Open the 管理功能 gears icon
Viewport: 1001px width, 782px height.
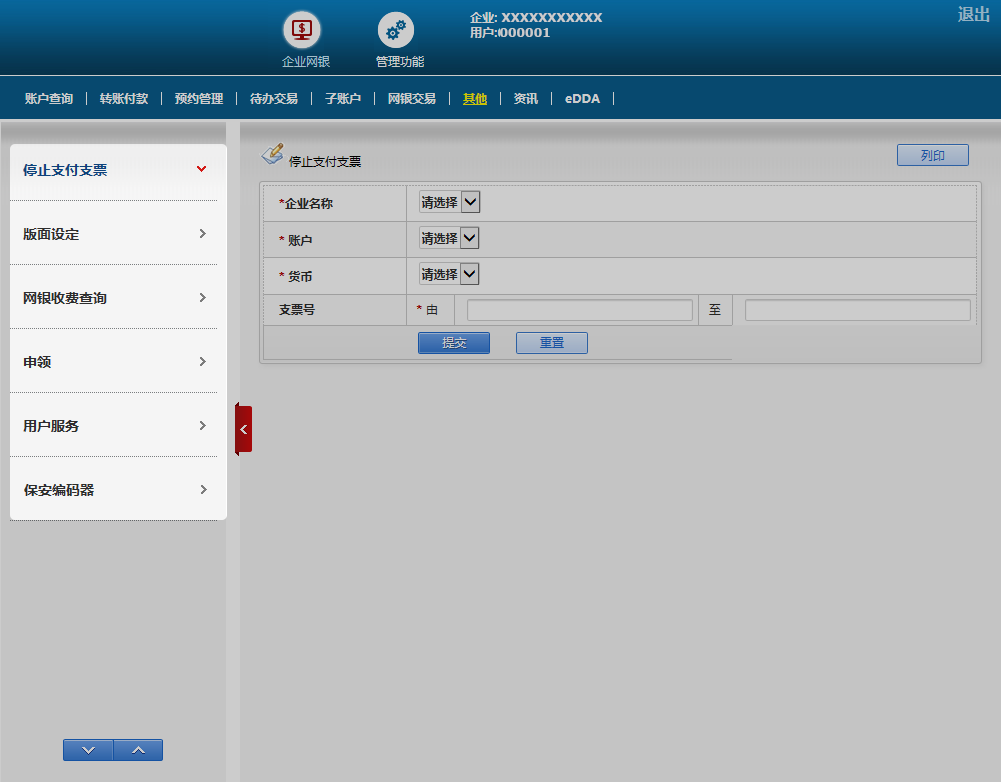(396, 30)
